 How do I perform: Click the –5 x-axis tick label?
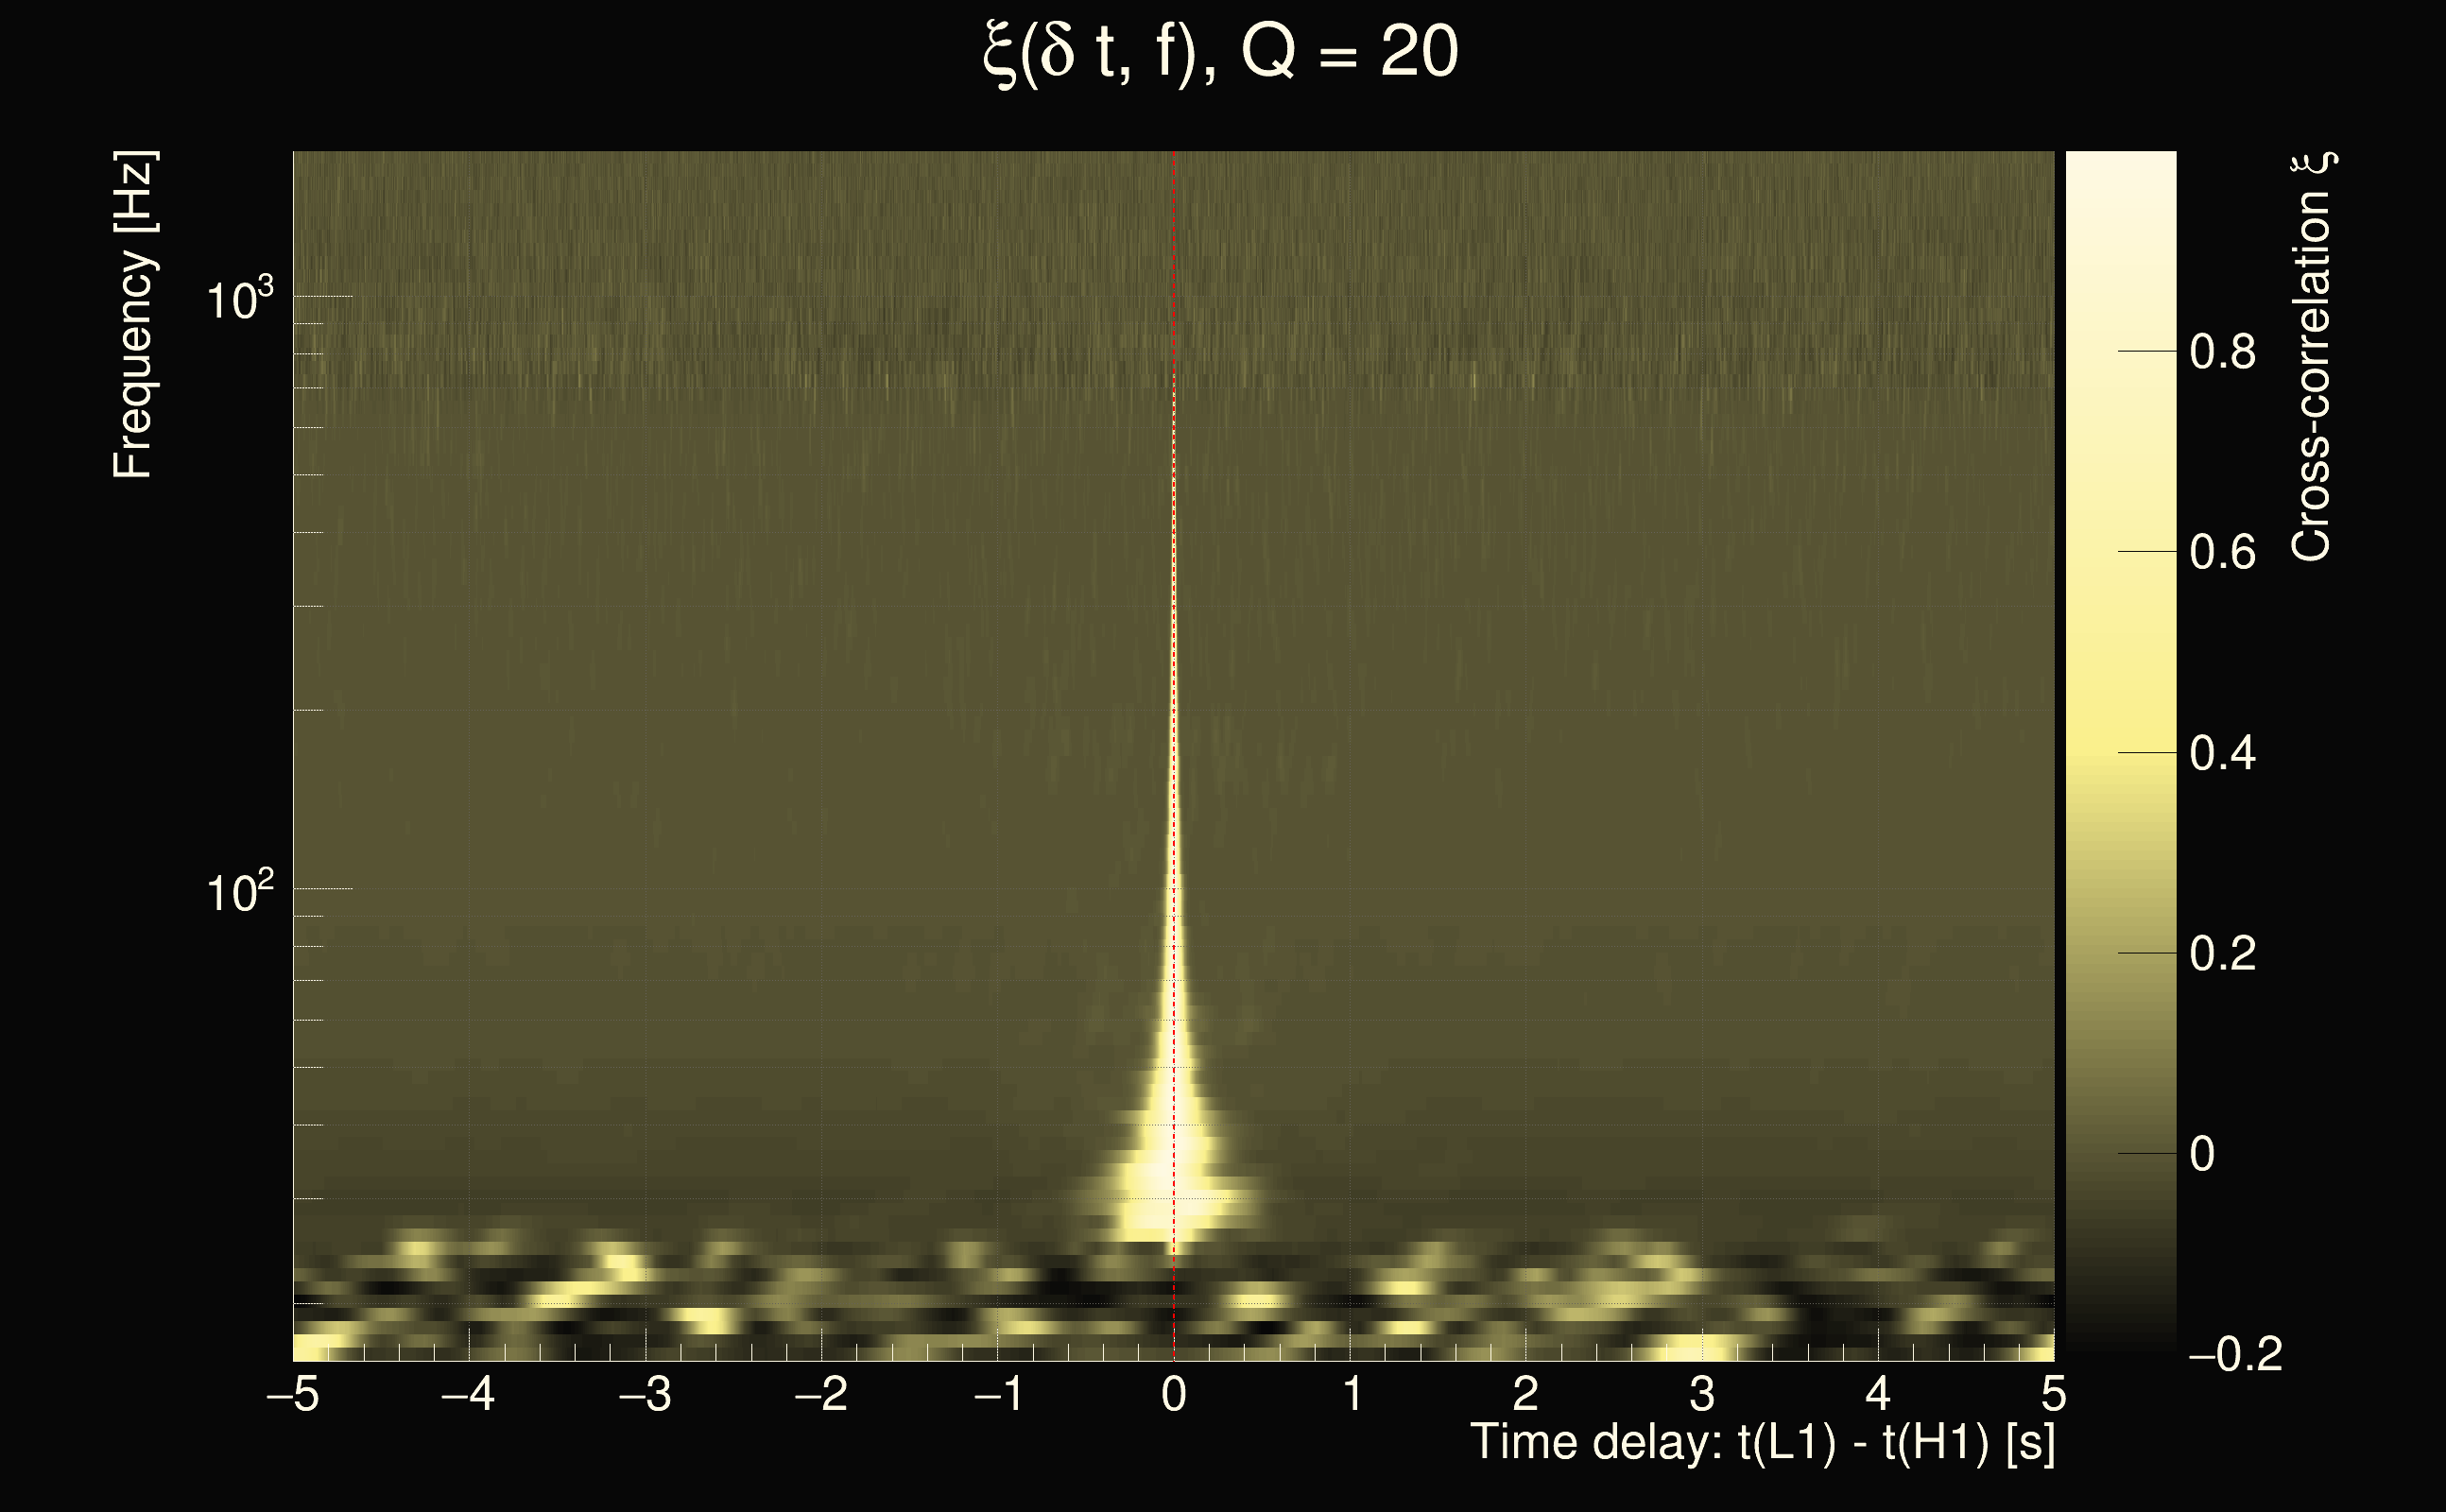click(292, 1394)
